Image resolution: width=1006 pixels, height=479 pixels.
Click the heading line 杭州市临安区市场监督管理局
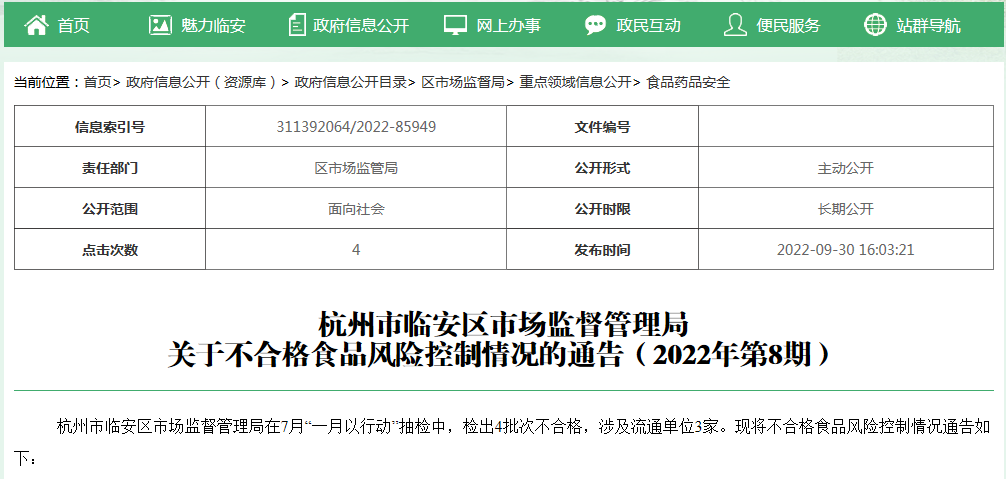[504, 325]
